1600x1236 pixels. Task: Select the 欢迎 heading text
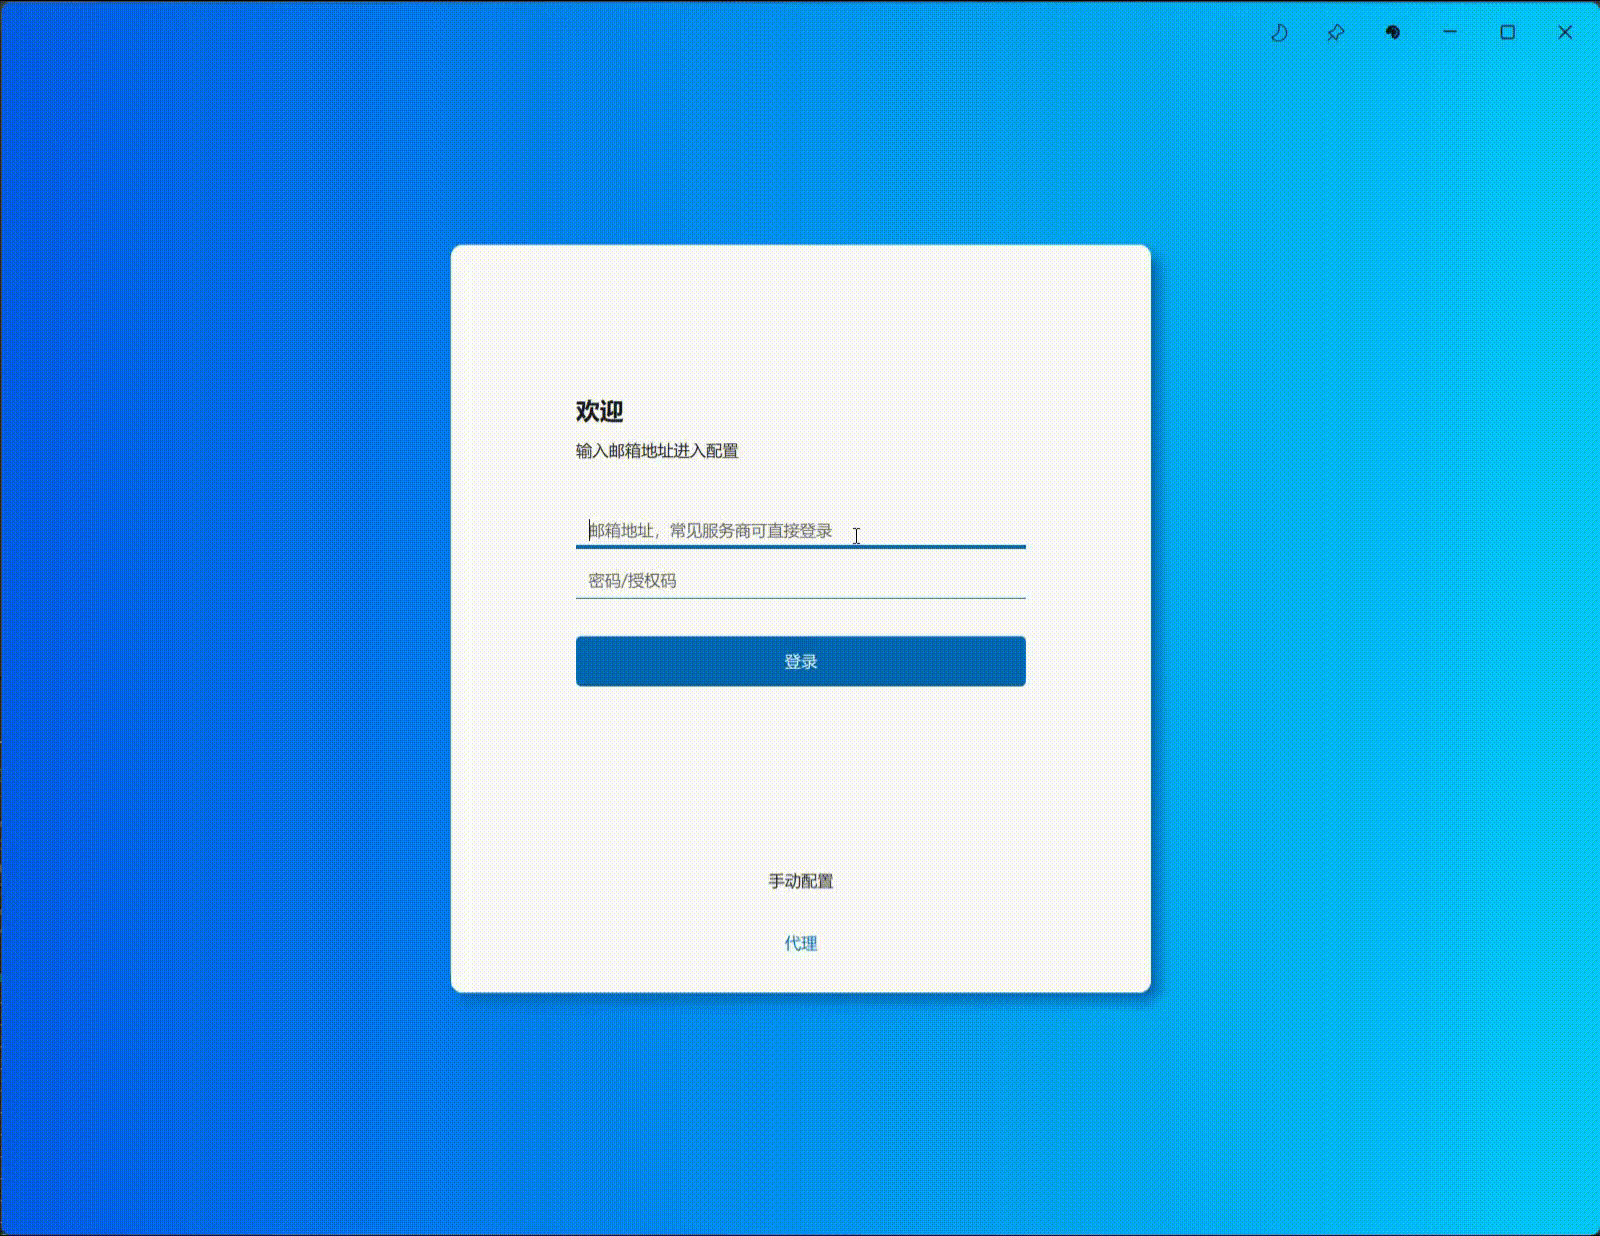click(x=599, y=411)
